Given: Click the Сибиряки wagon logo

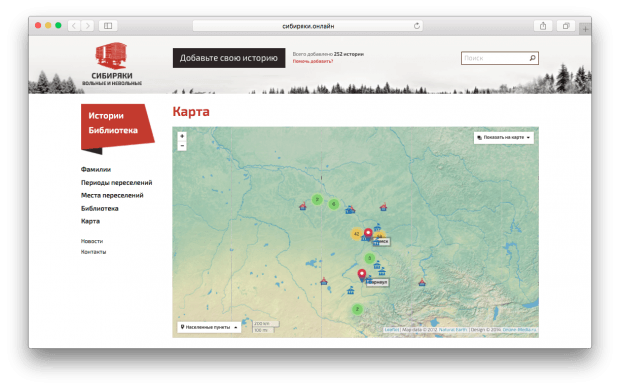Looking at the screenshot, I should click(112, 56).
